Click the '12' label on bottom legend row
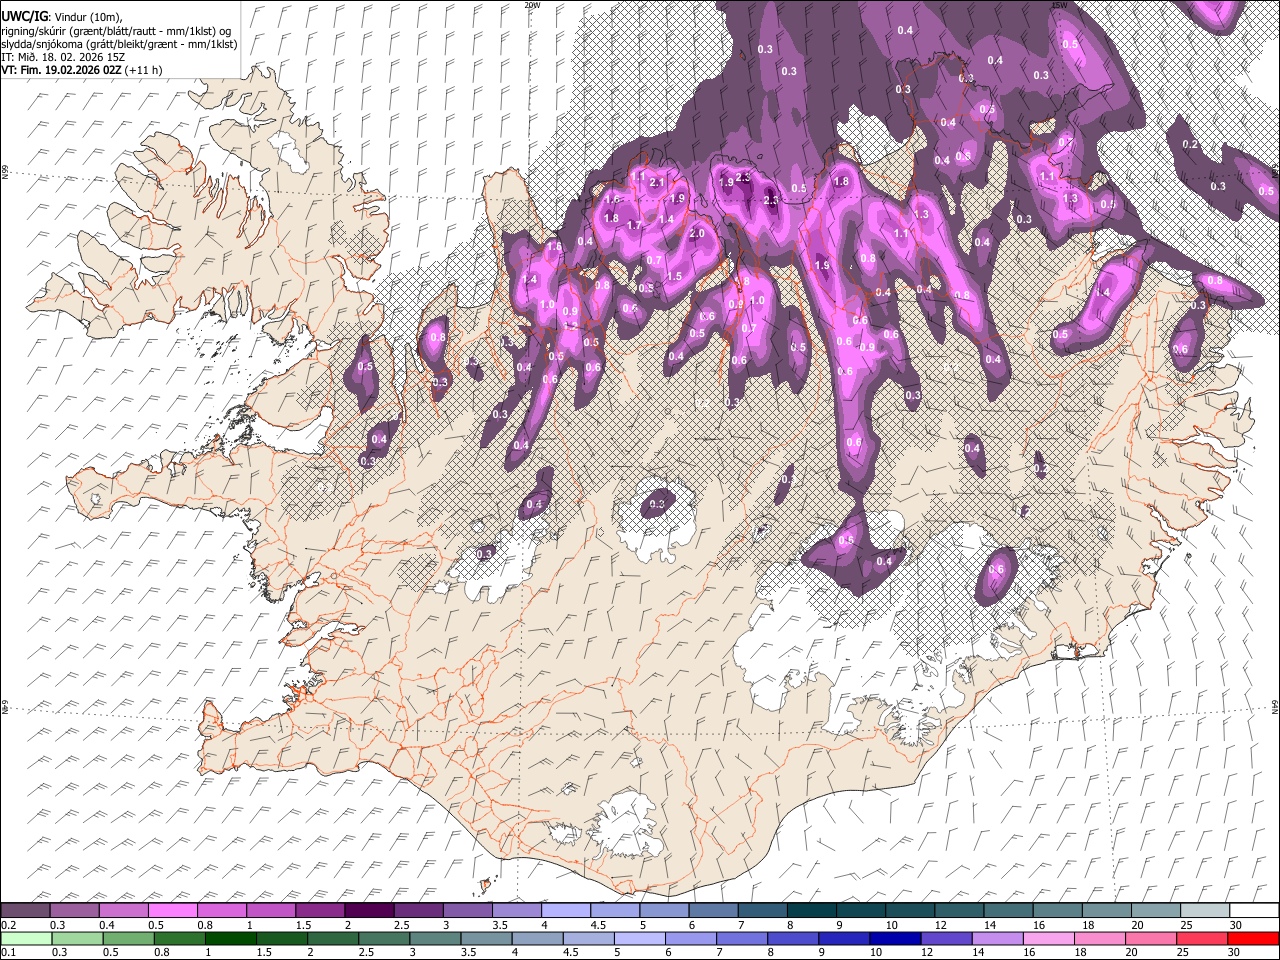Viewport: 1280px width, 960px height. (926, 952)
